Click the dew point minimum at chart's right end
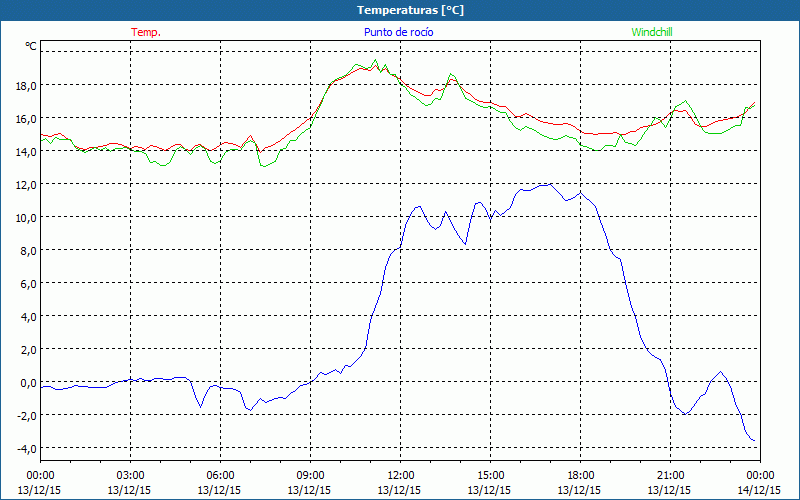Screen dimensions: 800x500 click(x=754, y=440)
